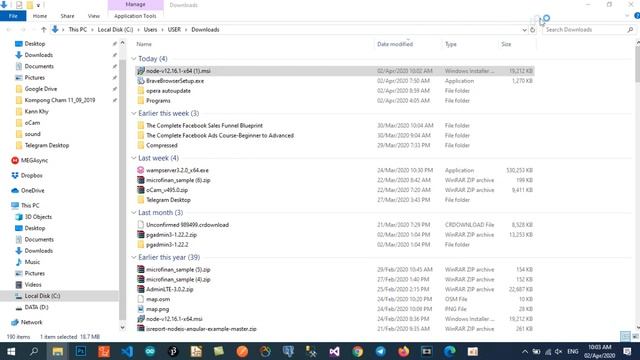Select node-v12.16.1-x64 (1).msi installer file
The width and height of the screenshot is (640, 360).
click(334, 71)
